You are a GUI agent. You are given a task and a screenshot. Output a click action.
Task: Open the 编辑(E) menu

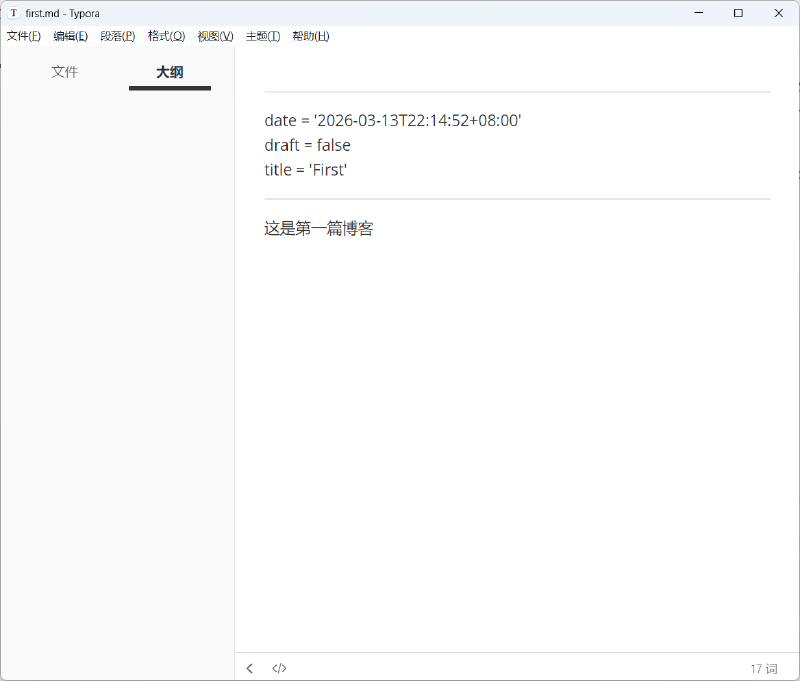tap(69, 36)
